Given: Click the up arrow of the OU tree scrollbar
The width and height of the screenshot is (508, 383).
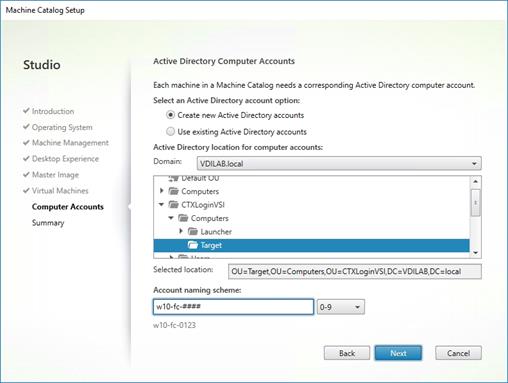Looking at the screenshot, I should click(475, 182).
